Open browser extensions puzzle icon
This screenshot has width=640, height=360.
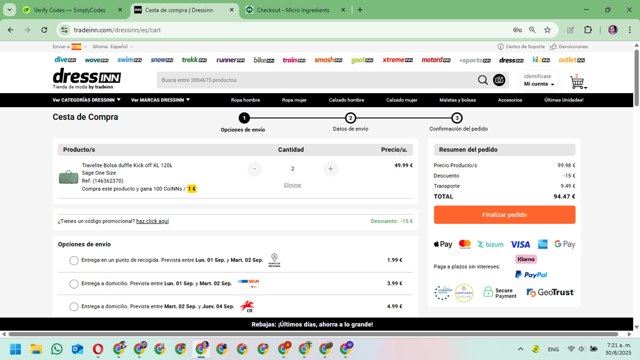[588, 30]
